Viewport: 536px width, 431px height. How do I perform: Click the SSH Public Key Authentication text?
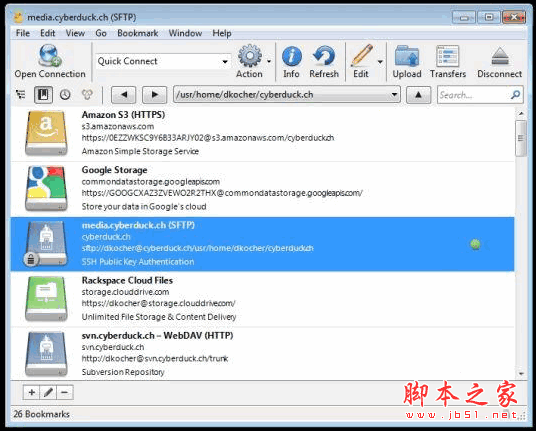138,262
